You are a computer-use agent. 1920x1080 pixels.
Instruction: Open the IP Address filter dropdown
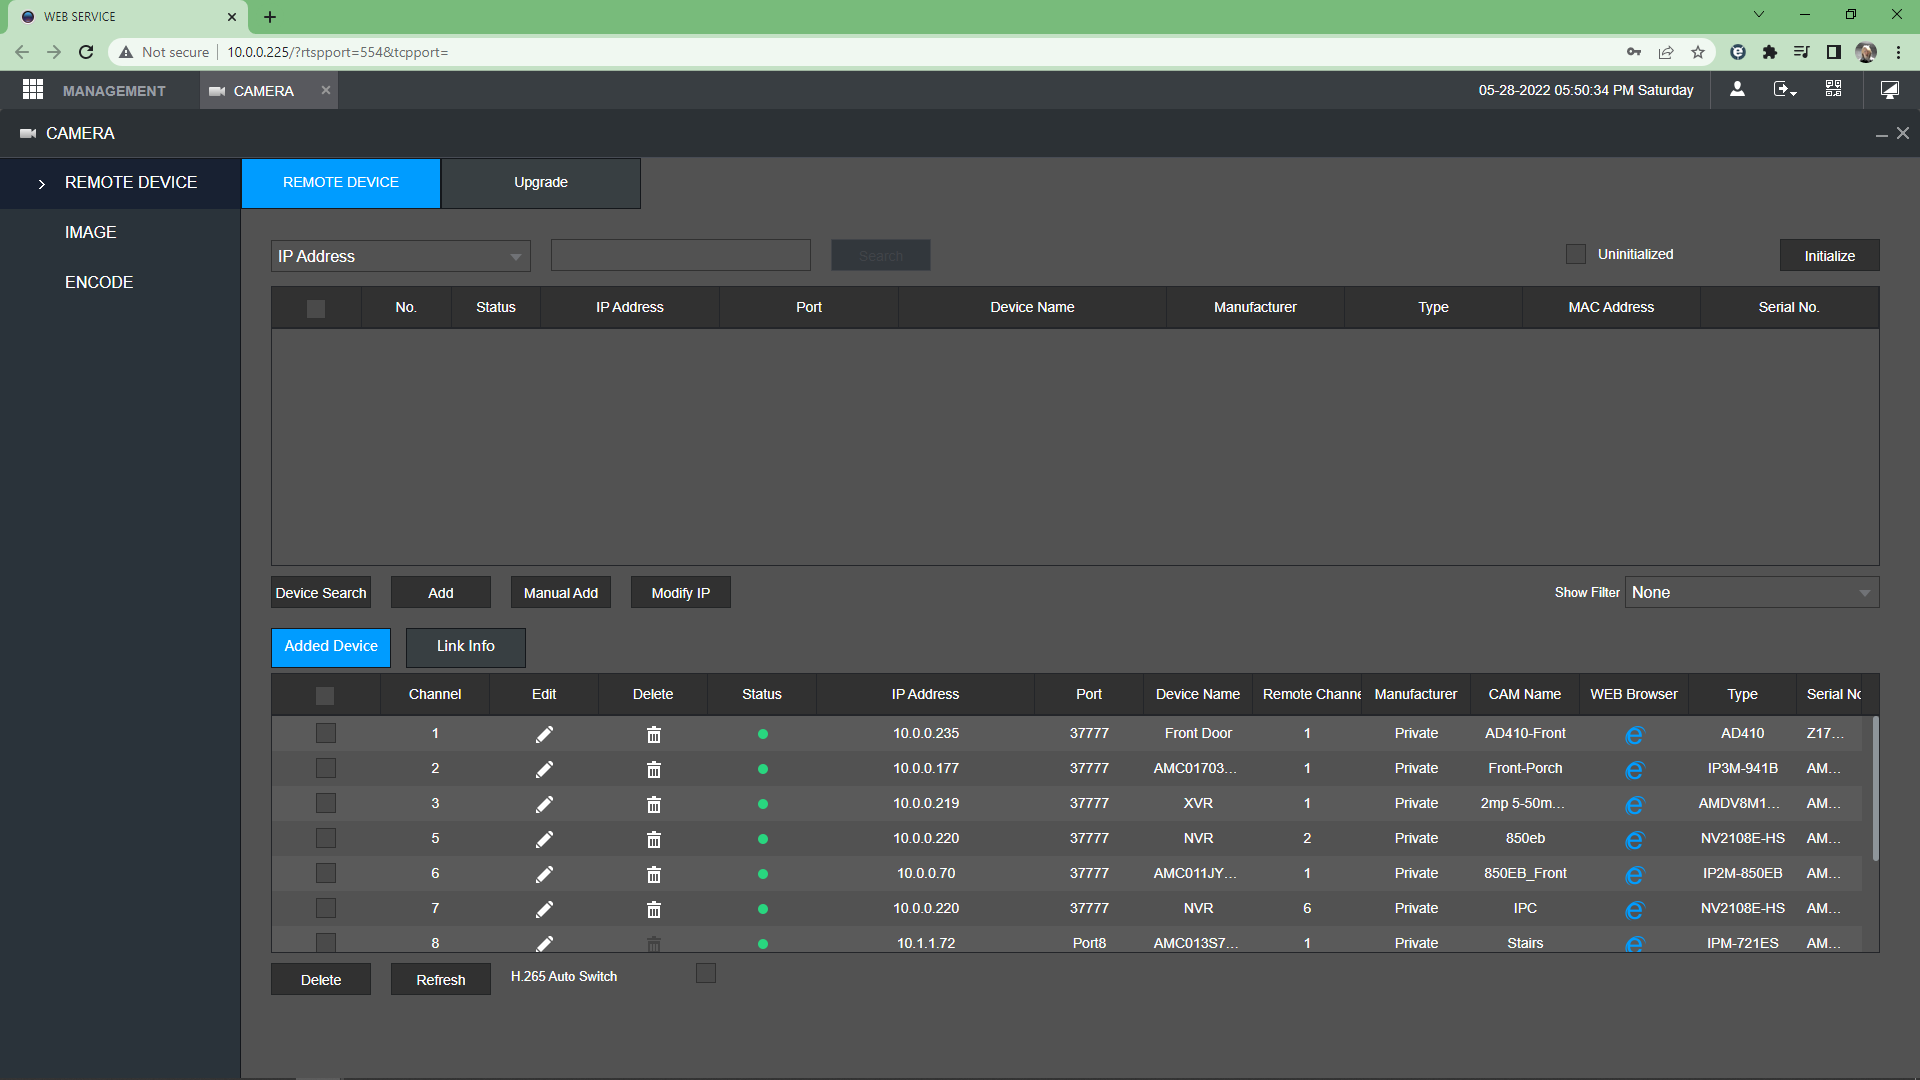pos(400,256)
